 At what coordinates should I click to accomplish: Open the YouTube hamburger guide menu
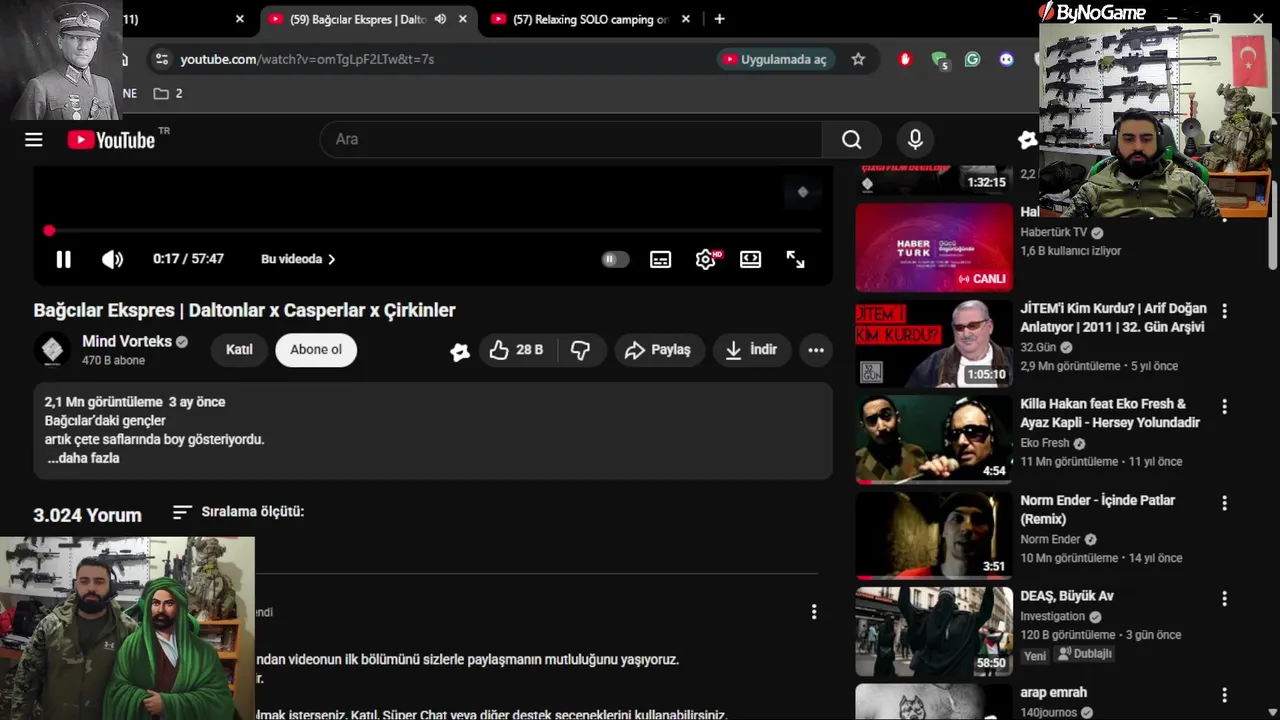34,140
